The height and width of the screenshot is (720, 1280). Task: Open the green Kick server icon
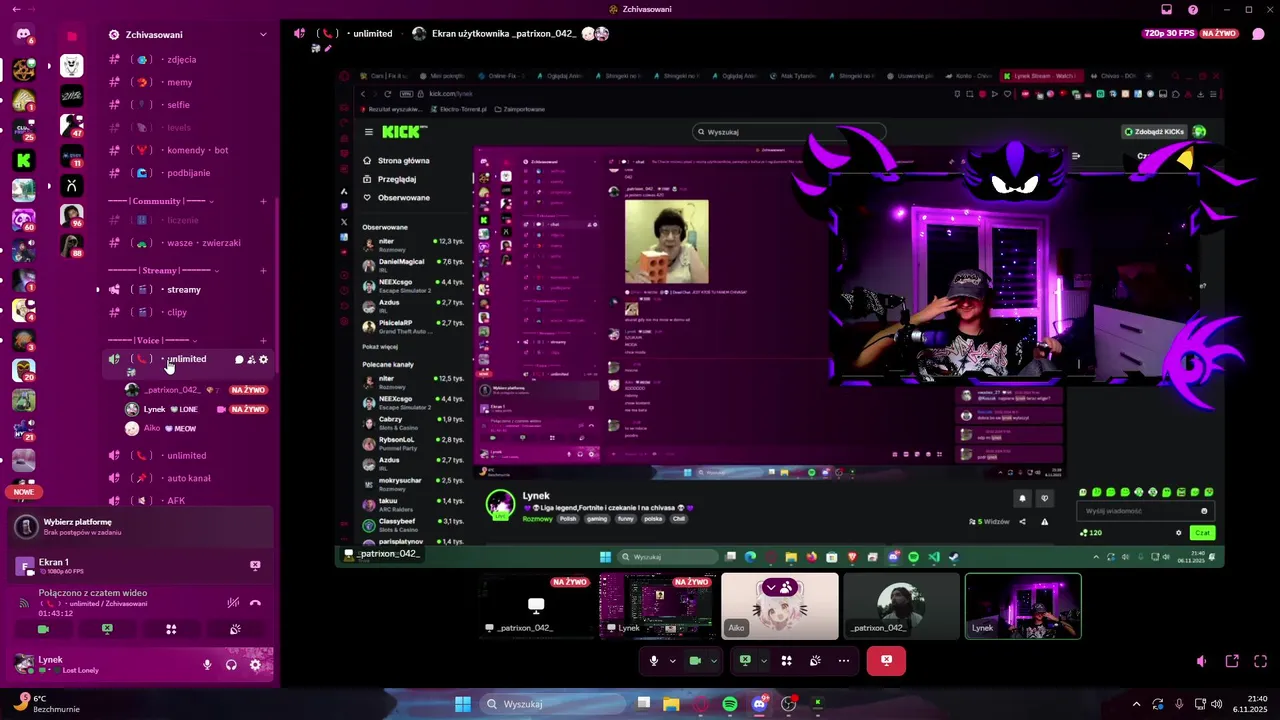(x=23, y=159)
